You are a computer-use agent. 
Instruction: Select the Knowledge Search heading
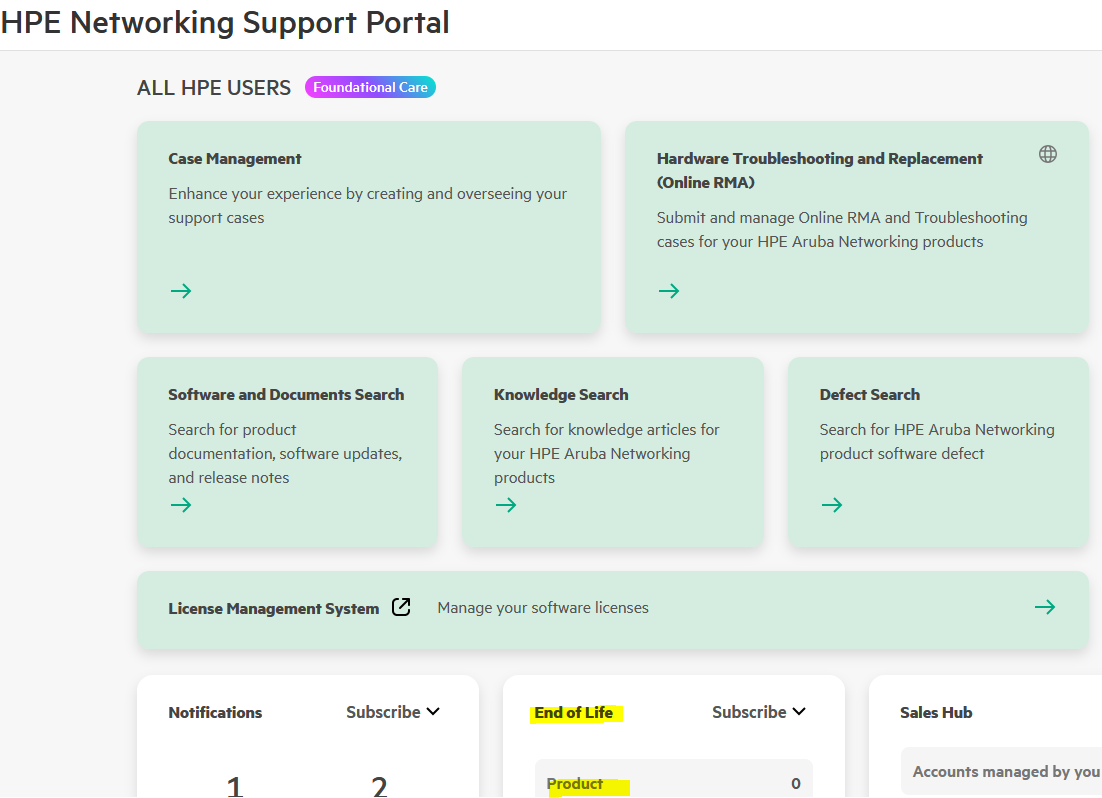tap(561, 395)
